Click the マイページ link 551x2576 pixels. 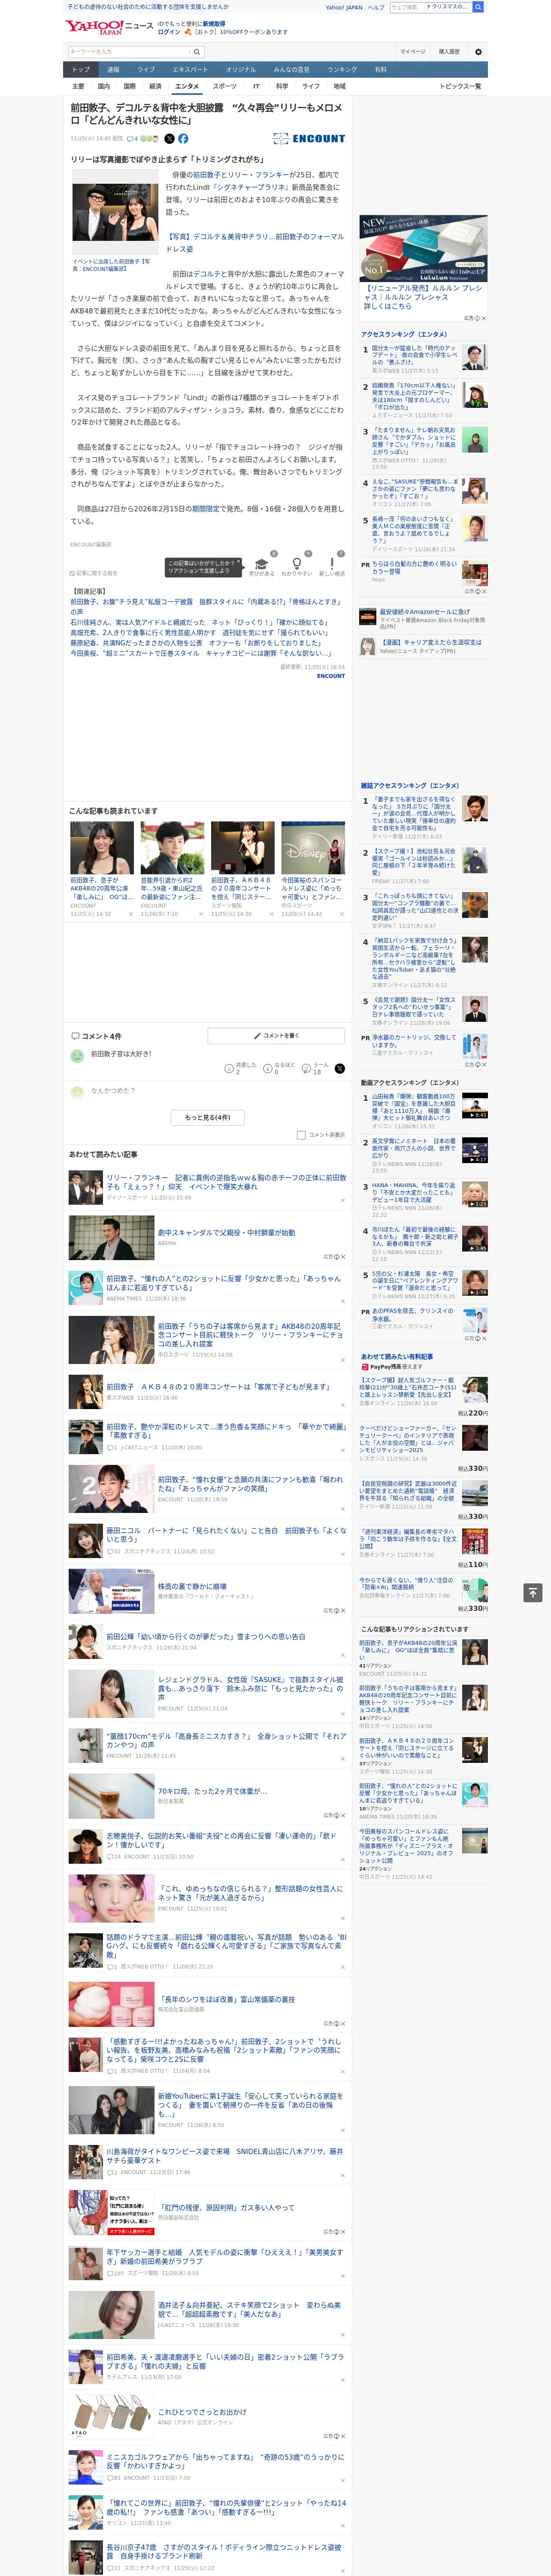pyautogui.click(x=413, y=52)
